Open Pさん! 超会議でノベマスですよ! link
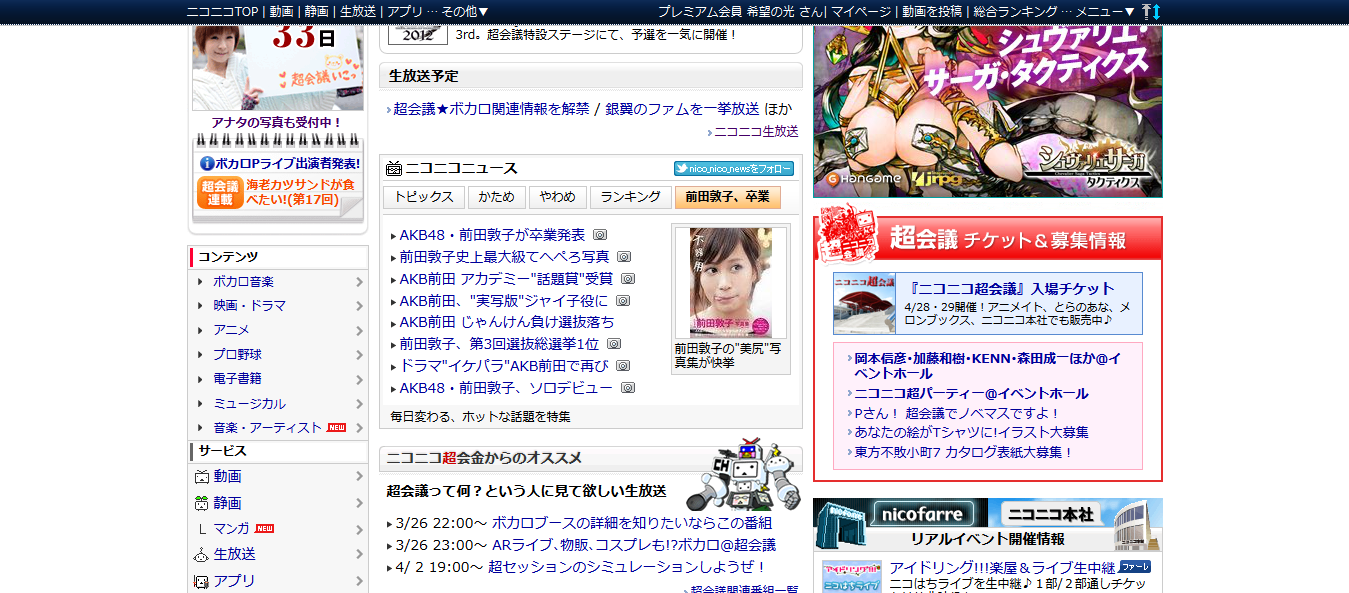1349x593 pixels. 956,413
